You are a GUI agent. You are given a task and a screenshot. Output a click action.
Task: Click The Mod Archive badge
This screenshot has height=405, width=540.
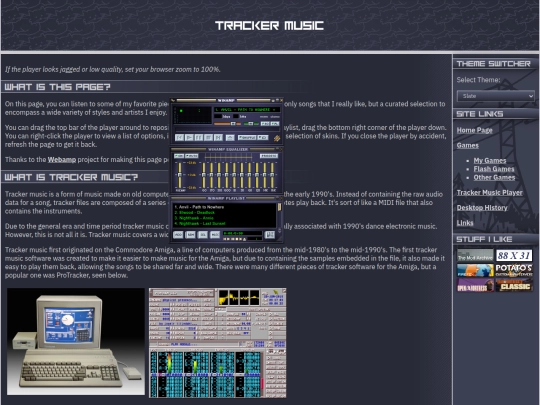(475, 255)
